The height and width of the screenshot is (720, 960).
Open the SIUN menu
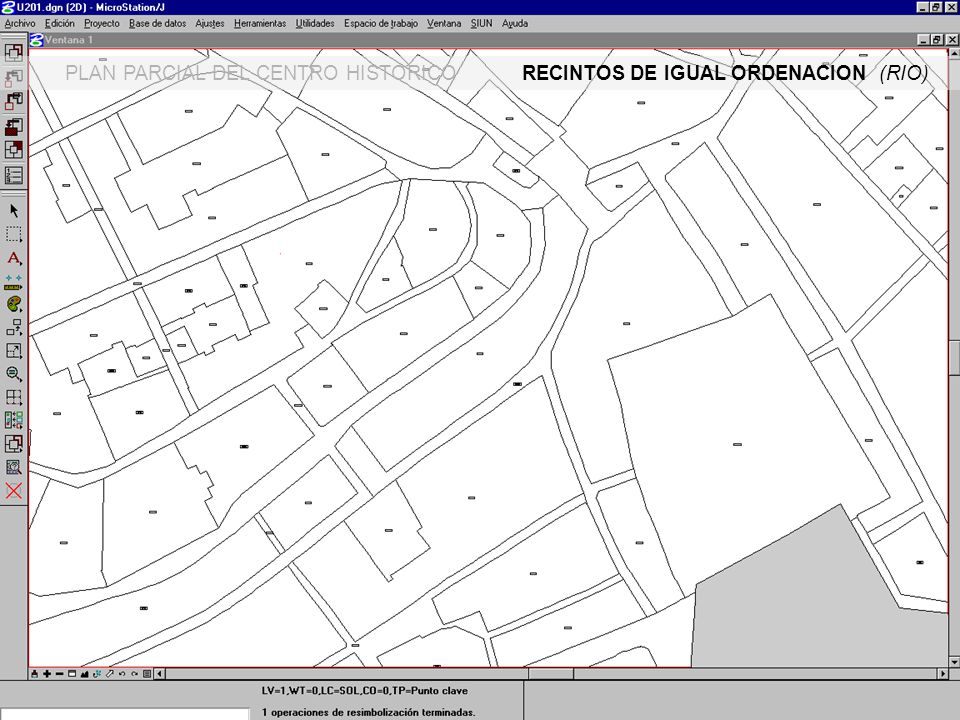coord(481,23)
